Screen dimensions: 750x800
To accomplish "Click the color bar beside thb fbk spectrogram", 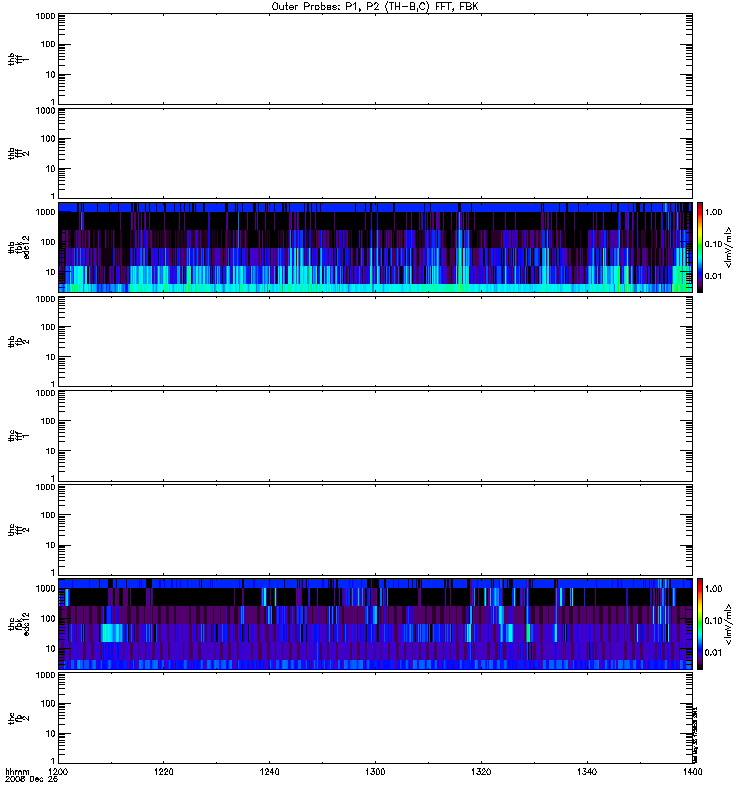I will coord(700,247).
